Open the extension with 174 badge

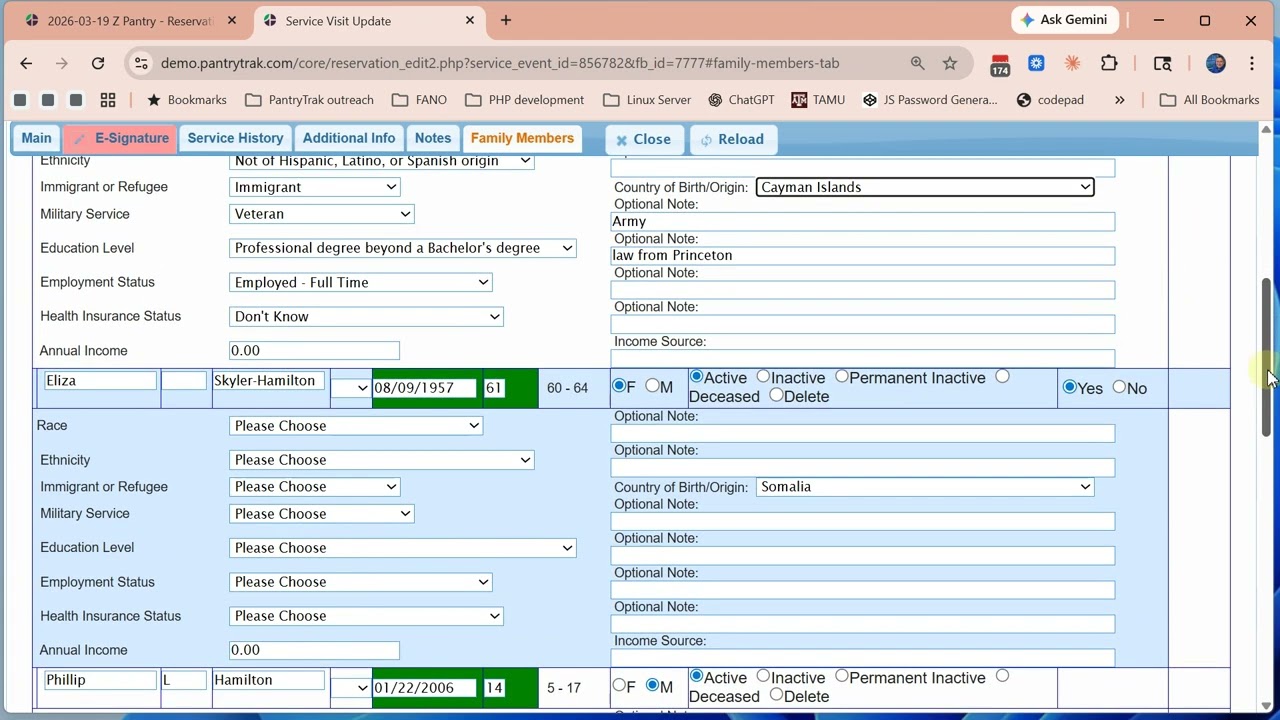pos(1000,64)
